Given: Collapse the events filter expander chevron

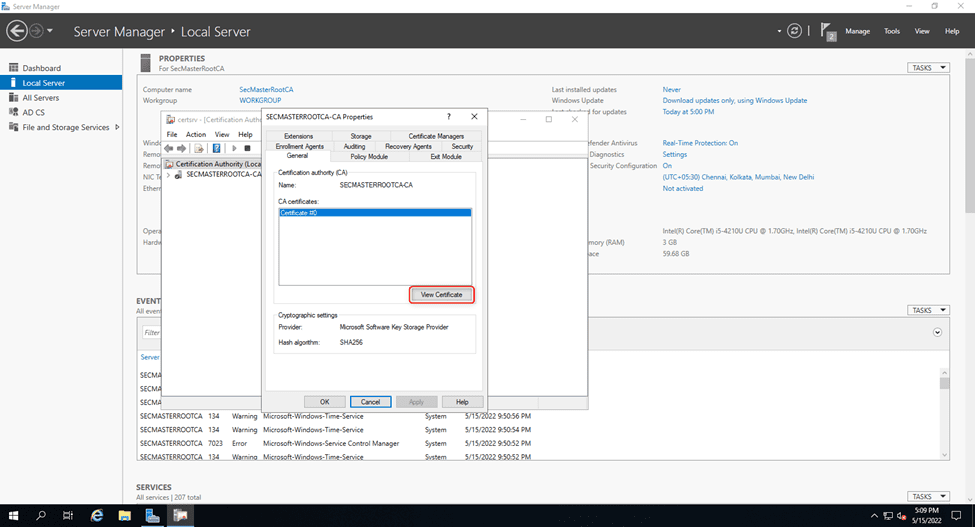Looking at the screenshot, I should (937, 332).
